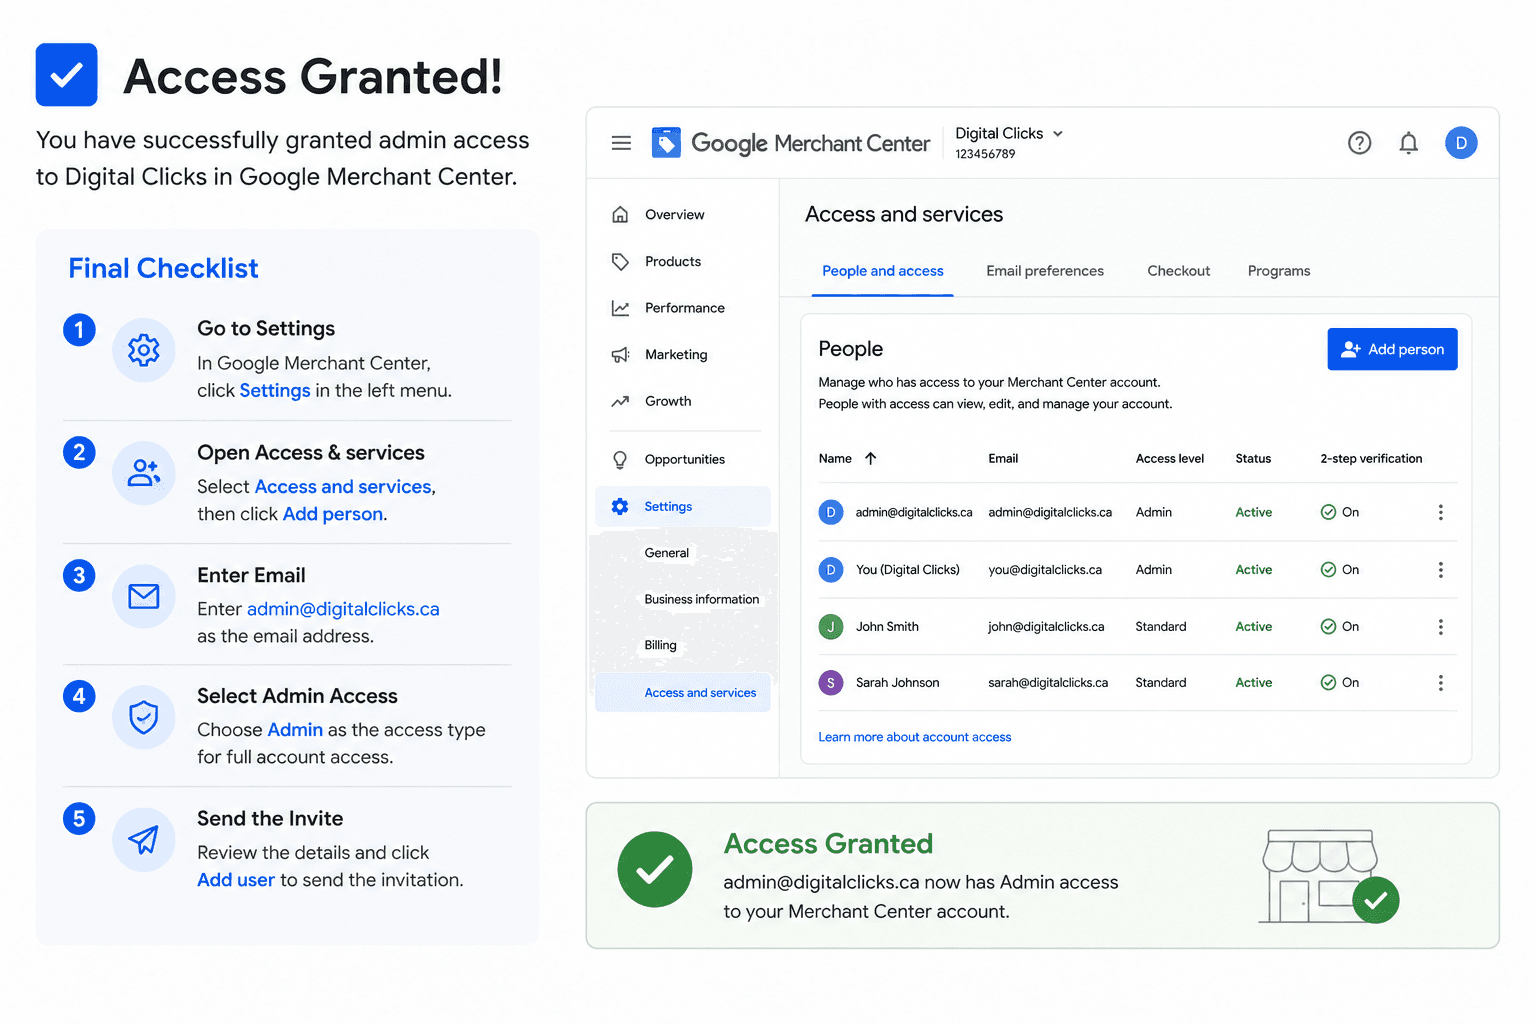The image size is (1536, 1024).
Task: Click the Marketing megaphone icon
Action: (x=620, y=355)
